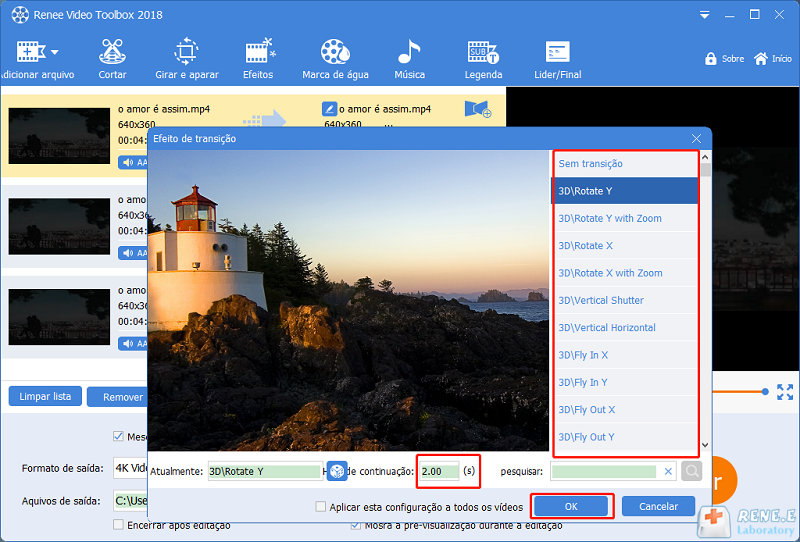This screenshot has width=800, height=542.
Task: Toggle the Mostra a pré-visualização checkbox
Action: 356,525
